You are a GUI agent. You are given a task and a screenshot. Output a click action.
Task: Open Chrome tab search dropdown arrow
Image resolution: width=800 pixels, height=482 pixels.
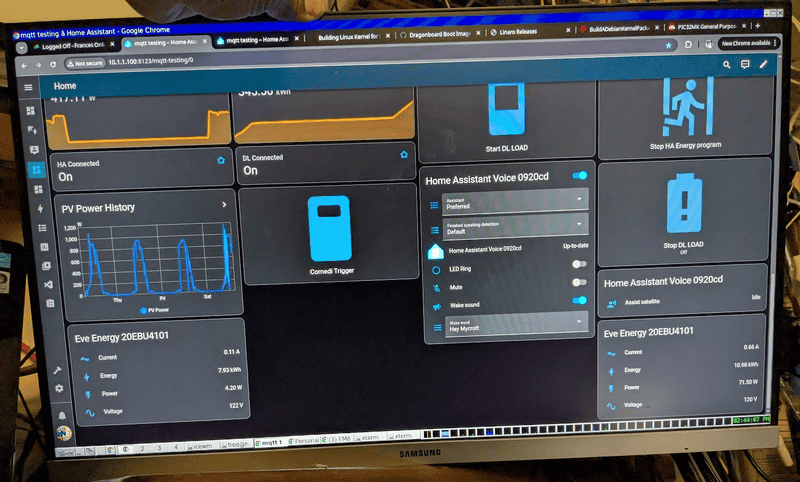[21, 47]
